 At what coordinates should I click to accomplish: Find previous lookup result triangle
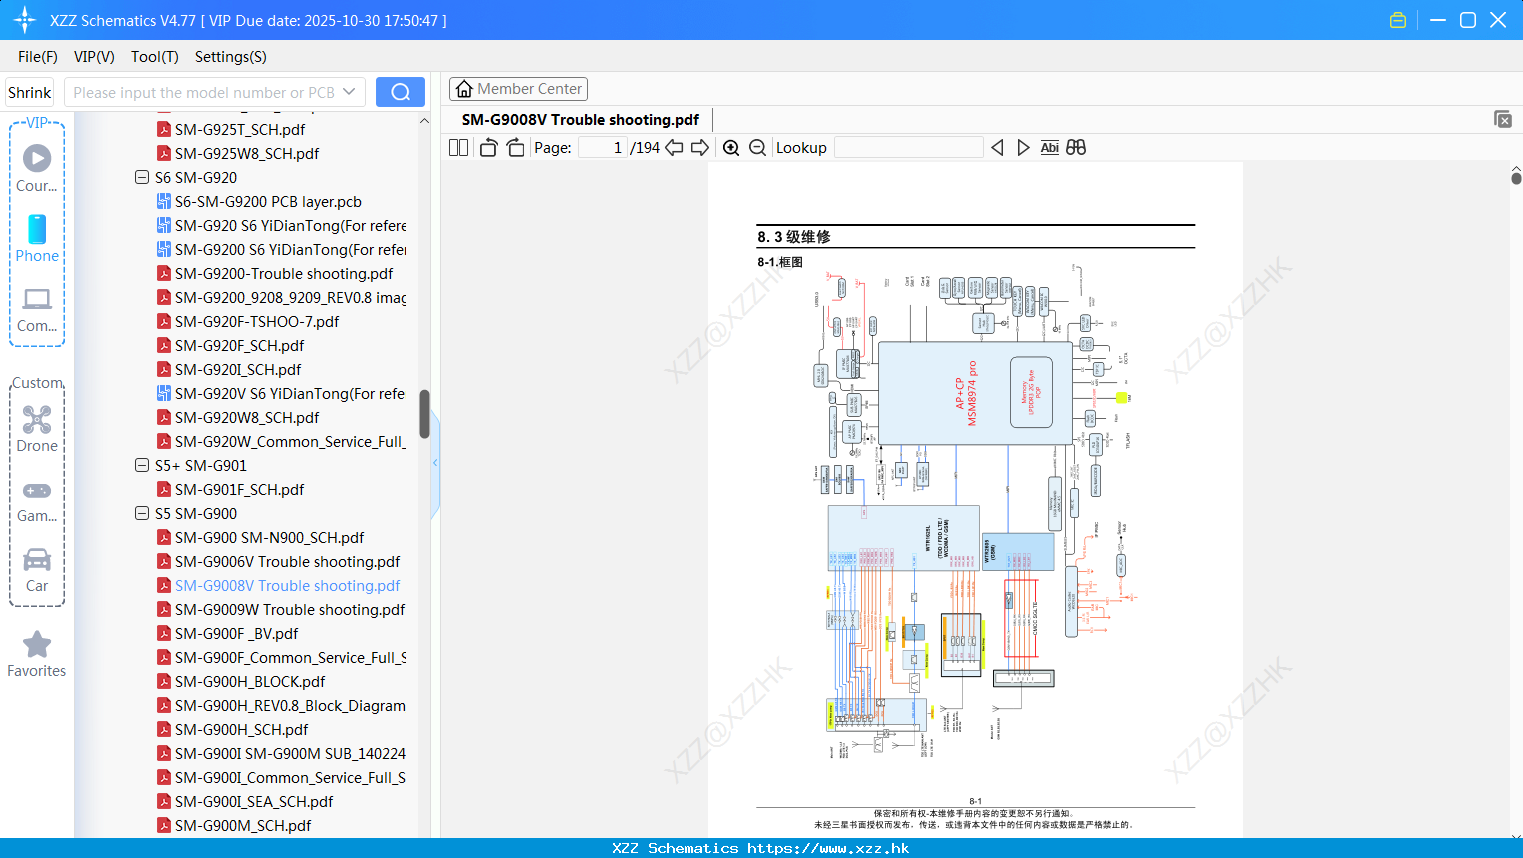tap(997, 148)
